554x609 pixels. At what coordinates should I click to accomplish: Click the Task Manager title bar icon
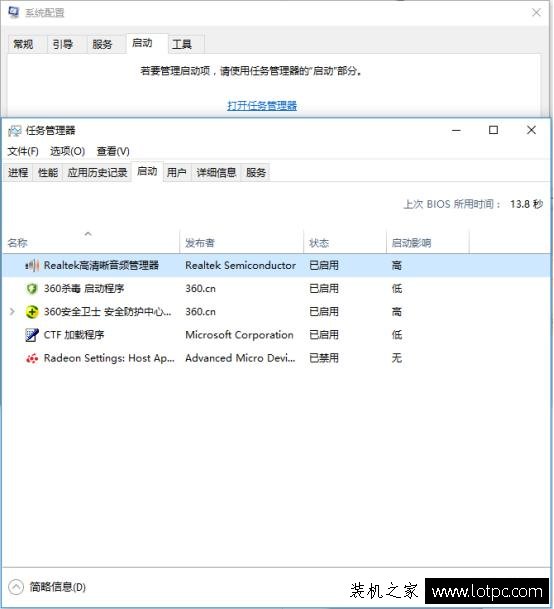pyautogui.click(x=15, y=131)
